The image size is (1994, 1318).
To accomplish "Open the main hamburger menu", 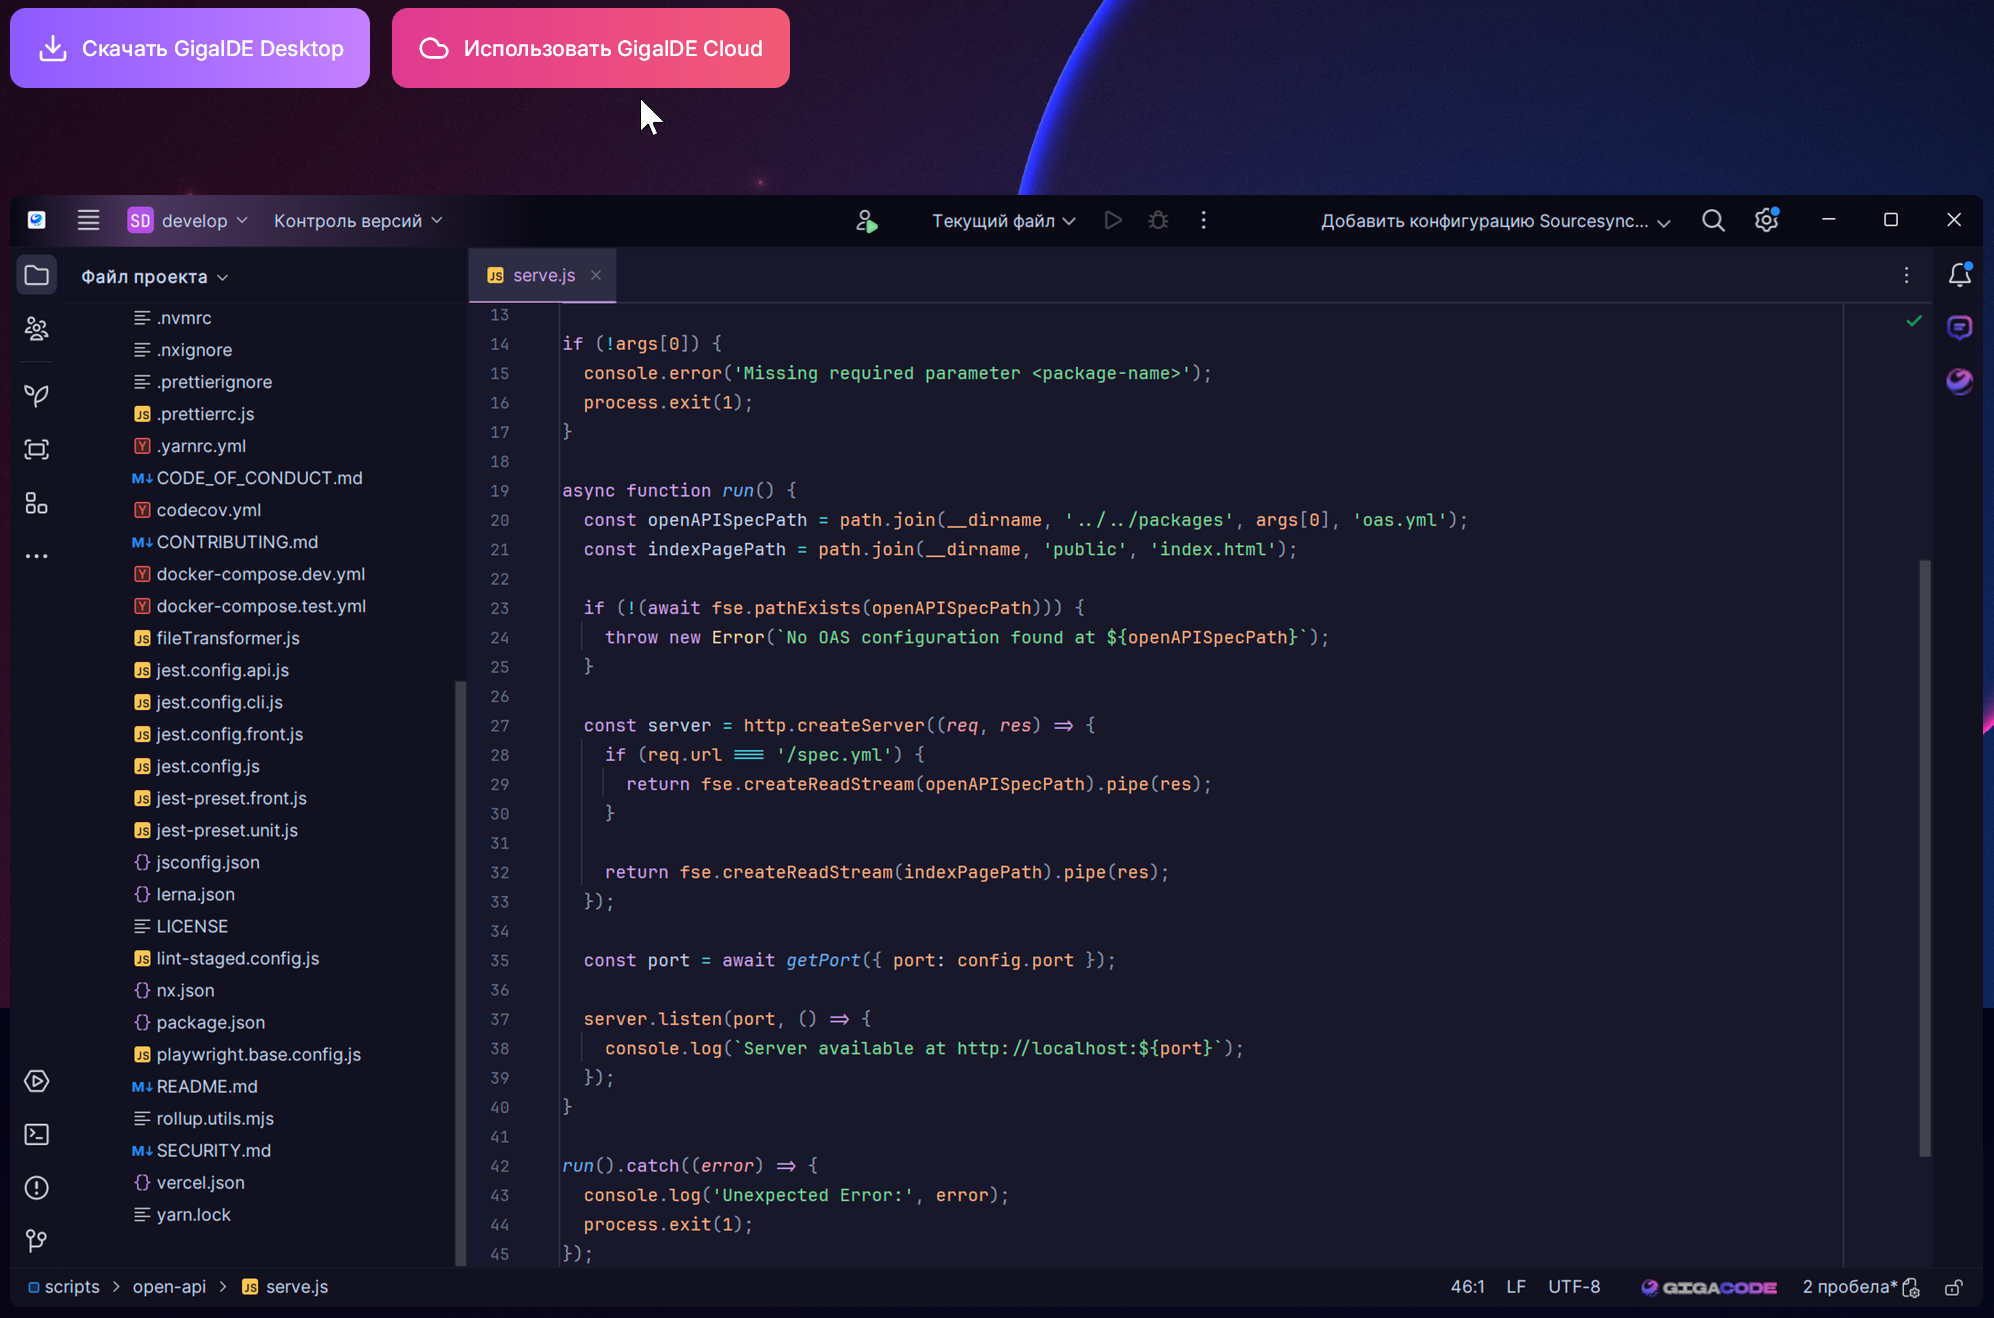I will click(89, 220).
